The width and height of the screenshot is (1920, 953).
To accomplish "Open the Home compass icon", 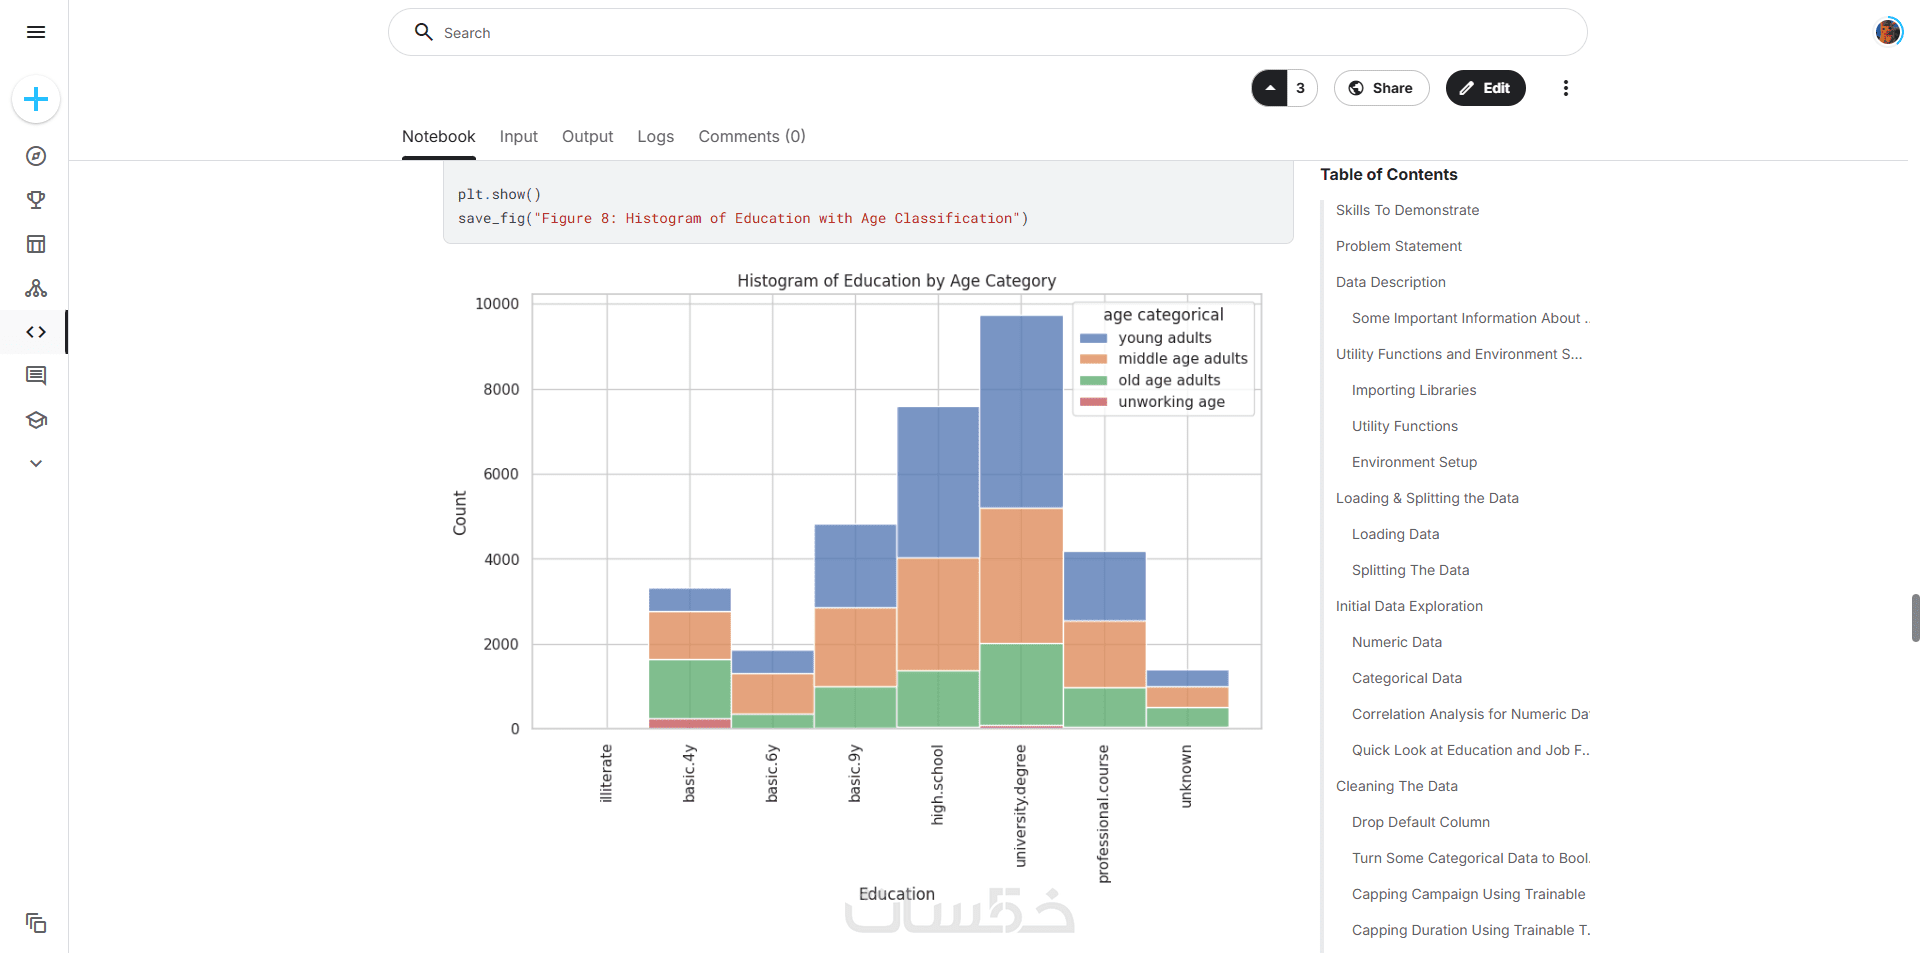I will point(36,156).
